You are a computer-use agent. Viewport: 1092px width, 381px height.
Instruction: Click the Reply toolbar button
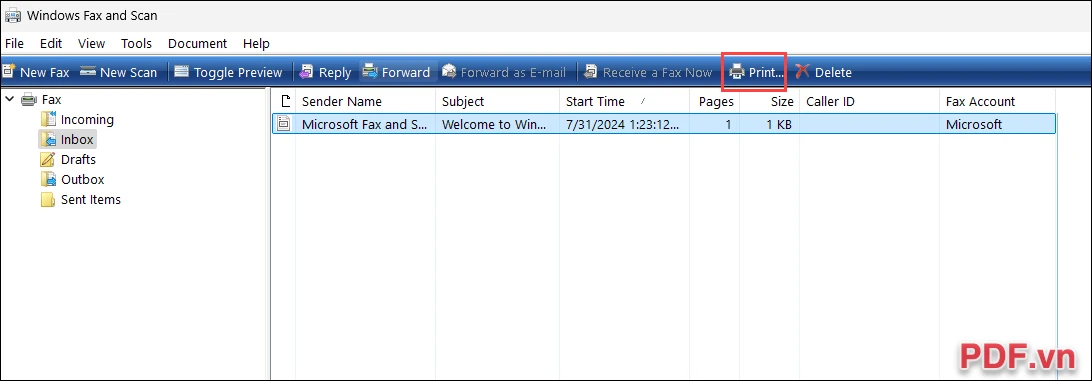[x=326, y=72]
